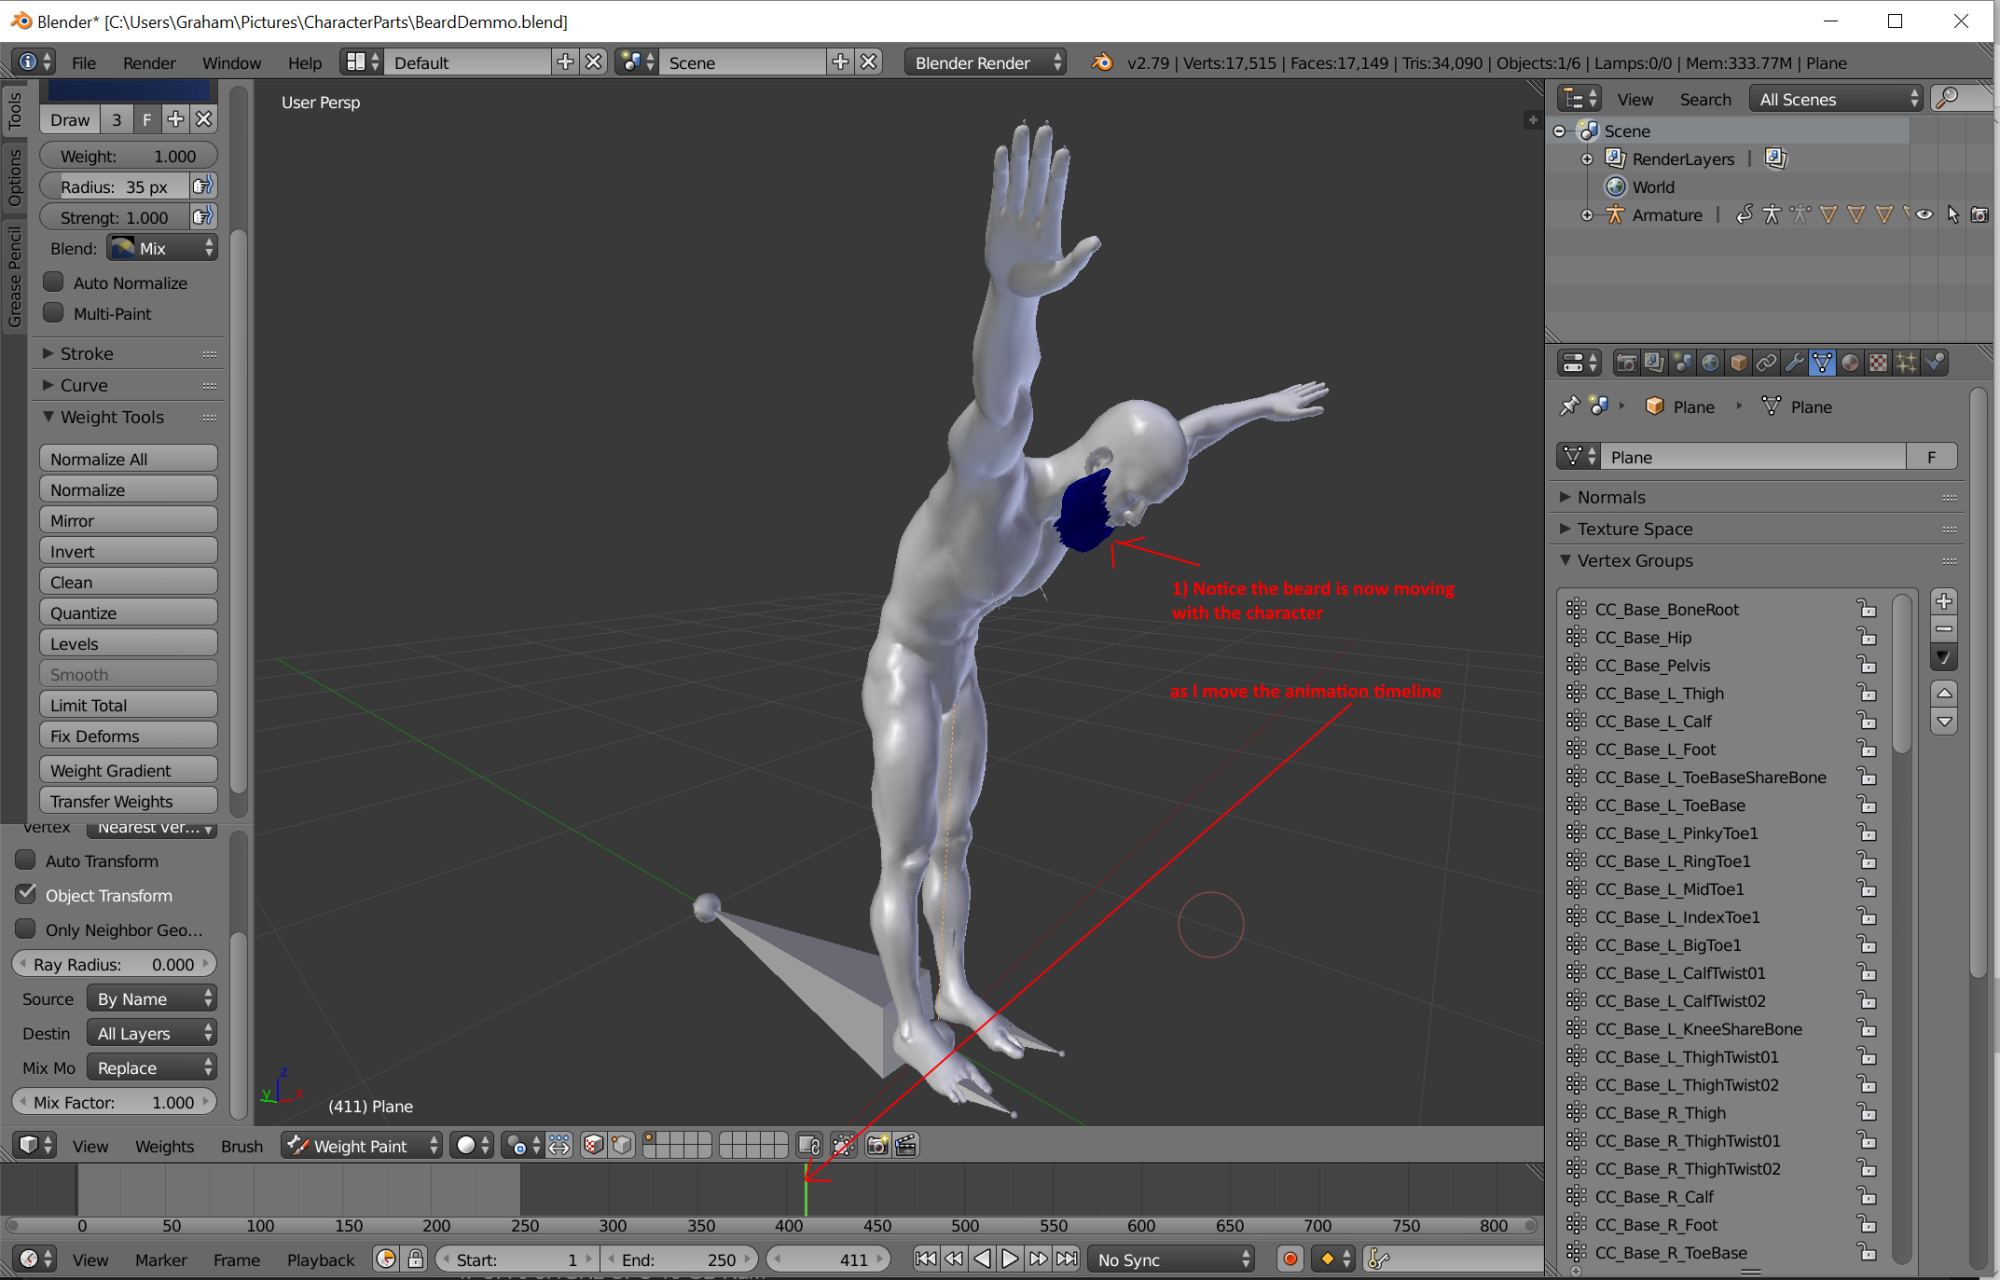
Task: Uncheck the Object Transform checkbox
Action: 26,894
